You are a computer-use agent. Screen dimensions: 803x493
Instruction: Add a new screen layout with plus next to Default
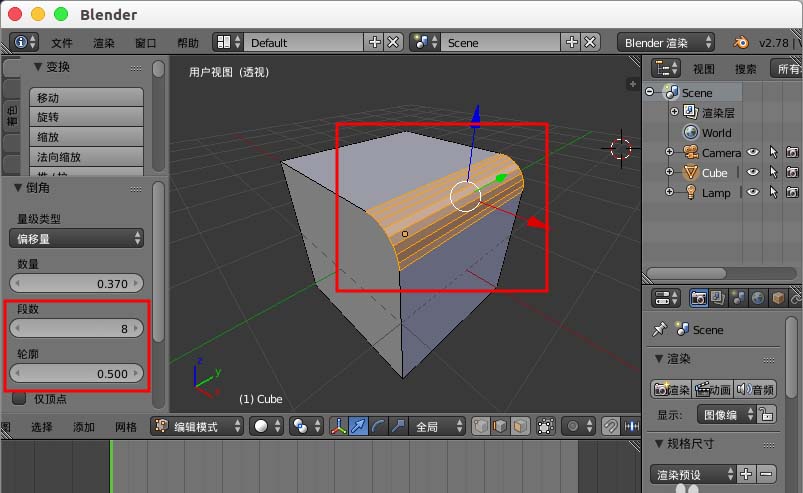[x=375, y=42]
